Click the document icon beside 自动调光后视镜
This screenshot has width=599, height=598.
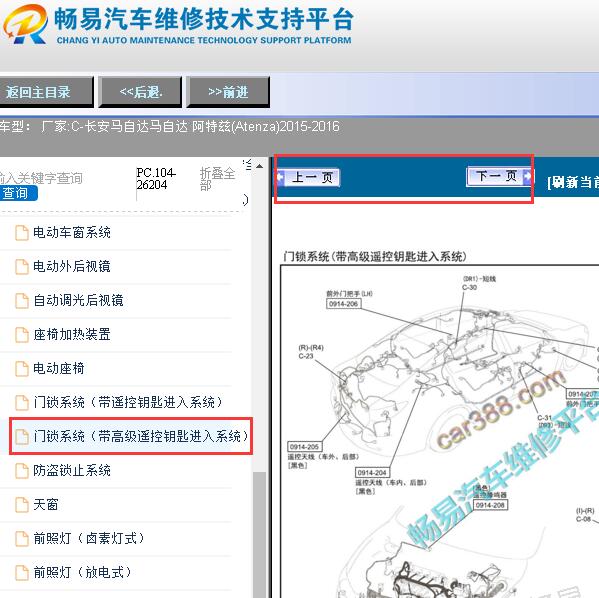coord(22,301)
